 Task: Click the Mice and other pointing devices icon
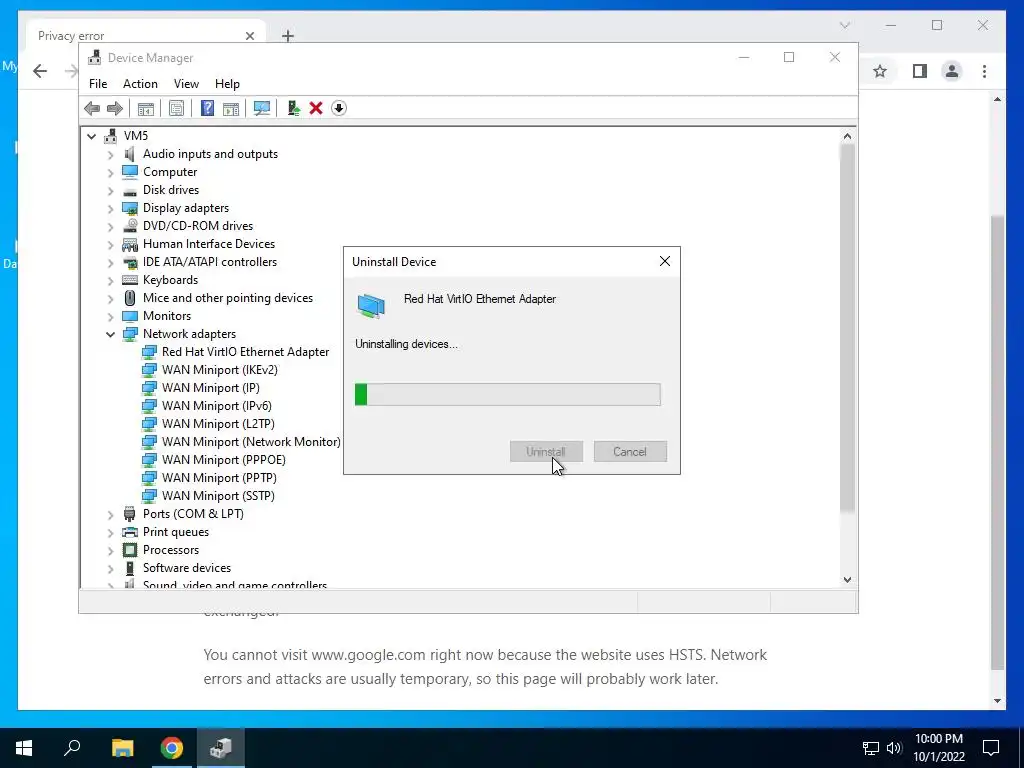pyautogui.click(x=130, y=298)
